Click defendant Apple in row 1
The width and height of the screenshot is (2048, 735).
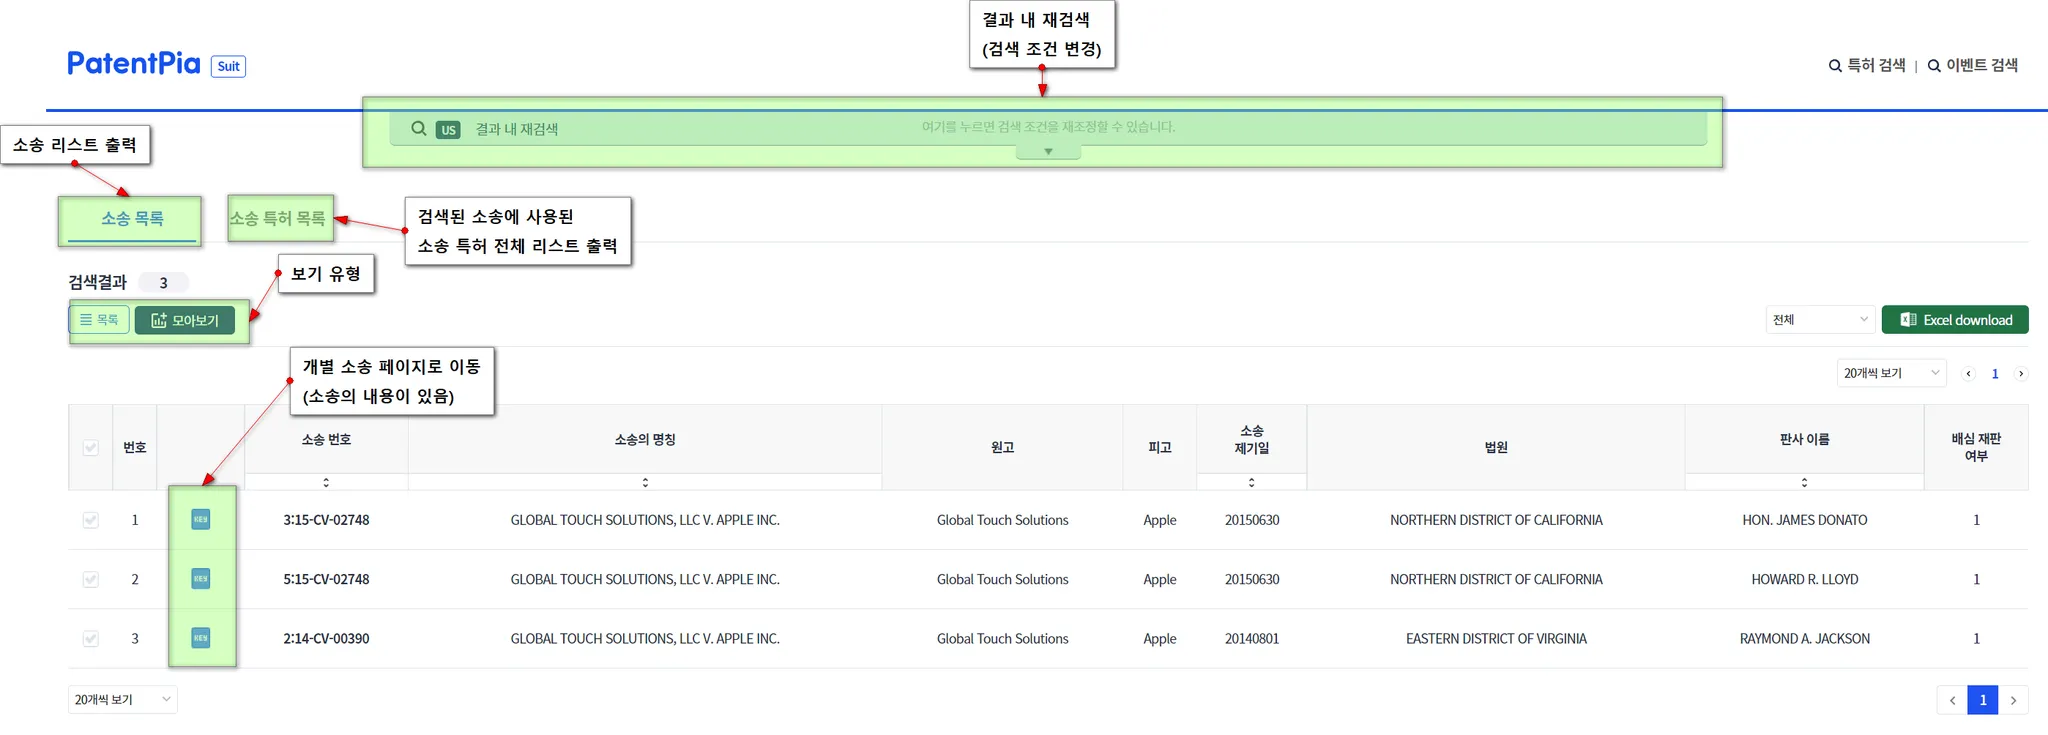click(1160, 520)
